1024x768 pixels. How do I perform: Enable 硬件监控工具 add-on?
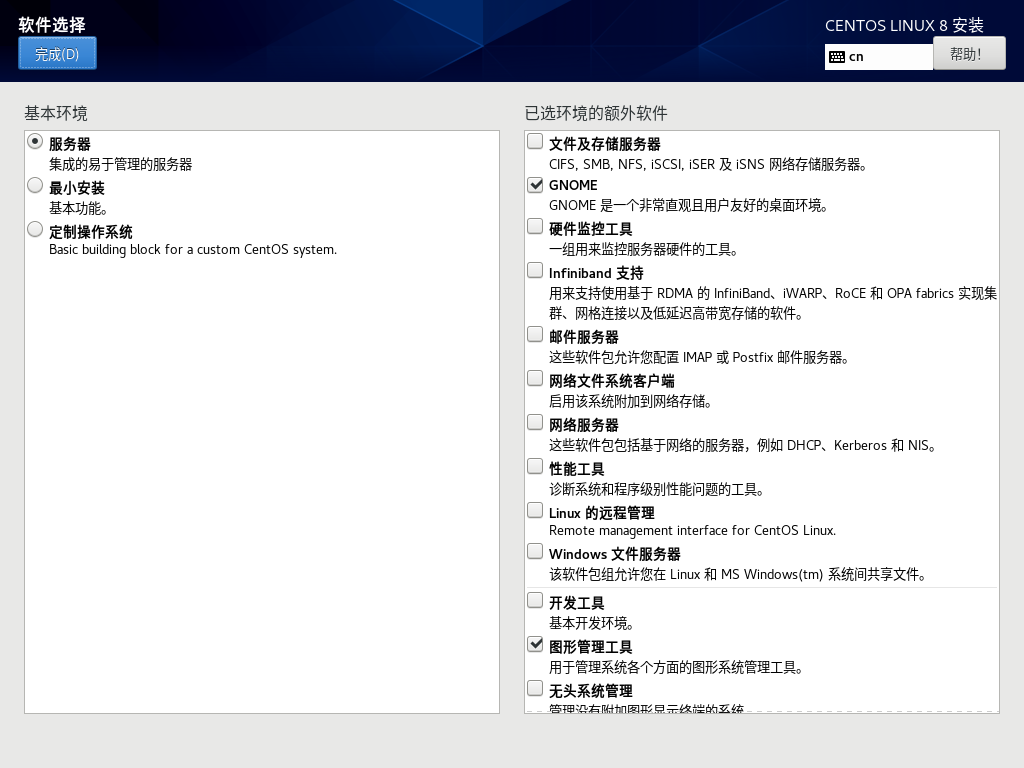(536, 227)
